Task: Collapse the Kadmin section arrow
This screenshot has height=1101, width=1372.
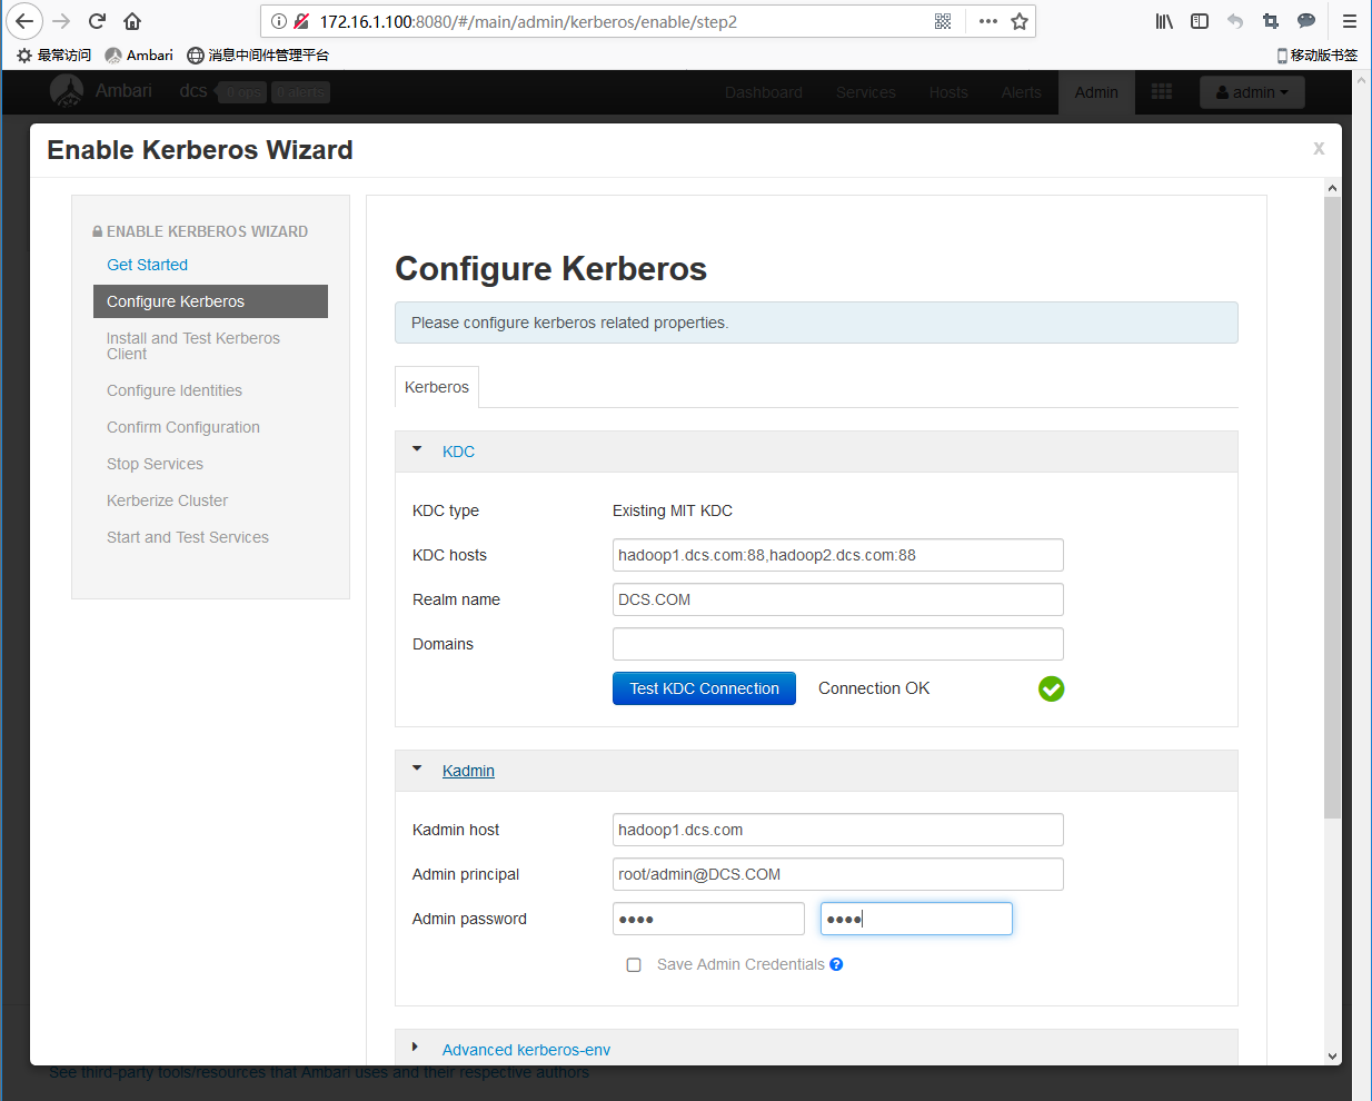Action: point(417,769)
